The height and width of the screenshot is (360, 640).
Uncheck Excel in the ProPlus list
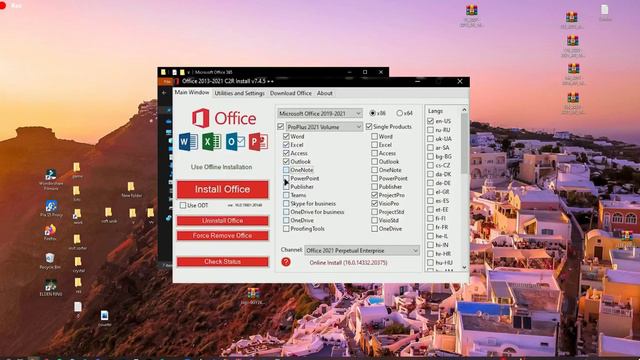pyautogui.click(x=286, y=145)
